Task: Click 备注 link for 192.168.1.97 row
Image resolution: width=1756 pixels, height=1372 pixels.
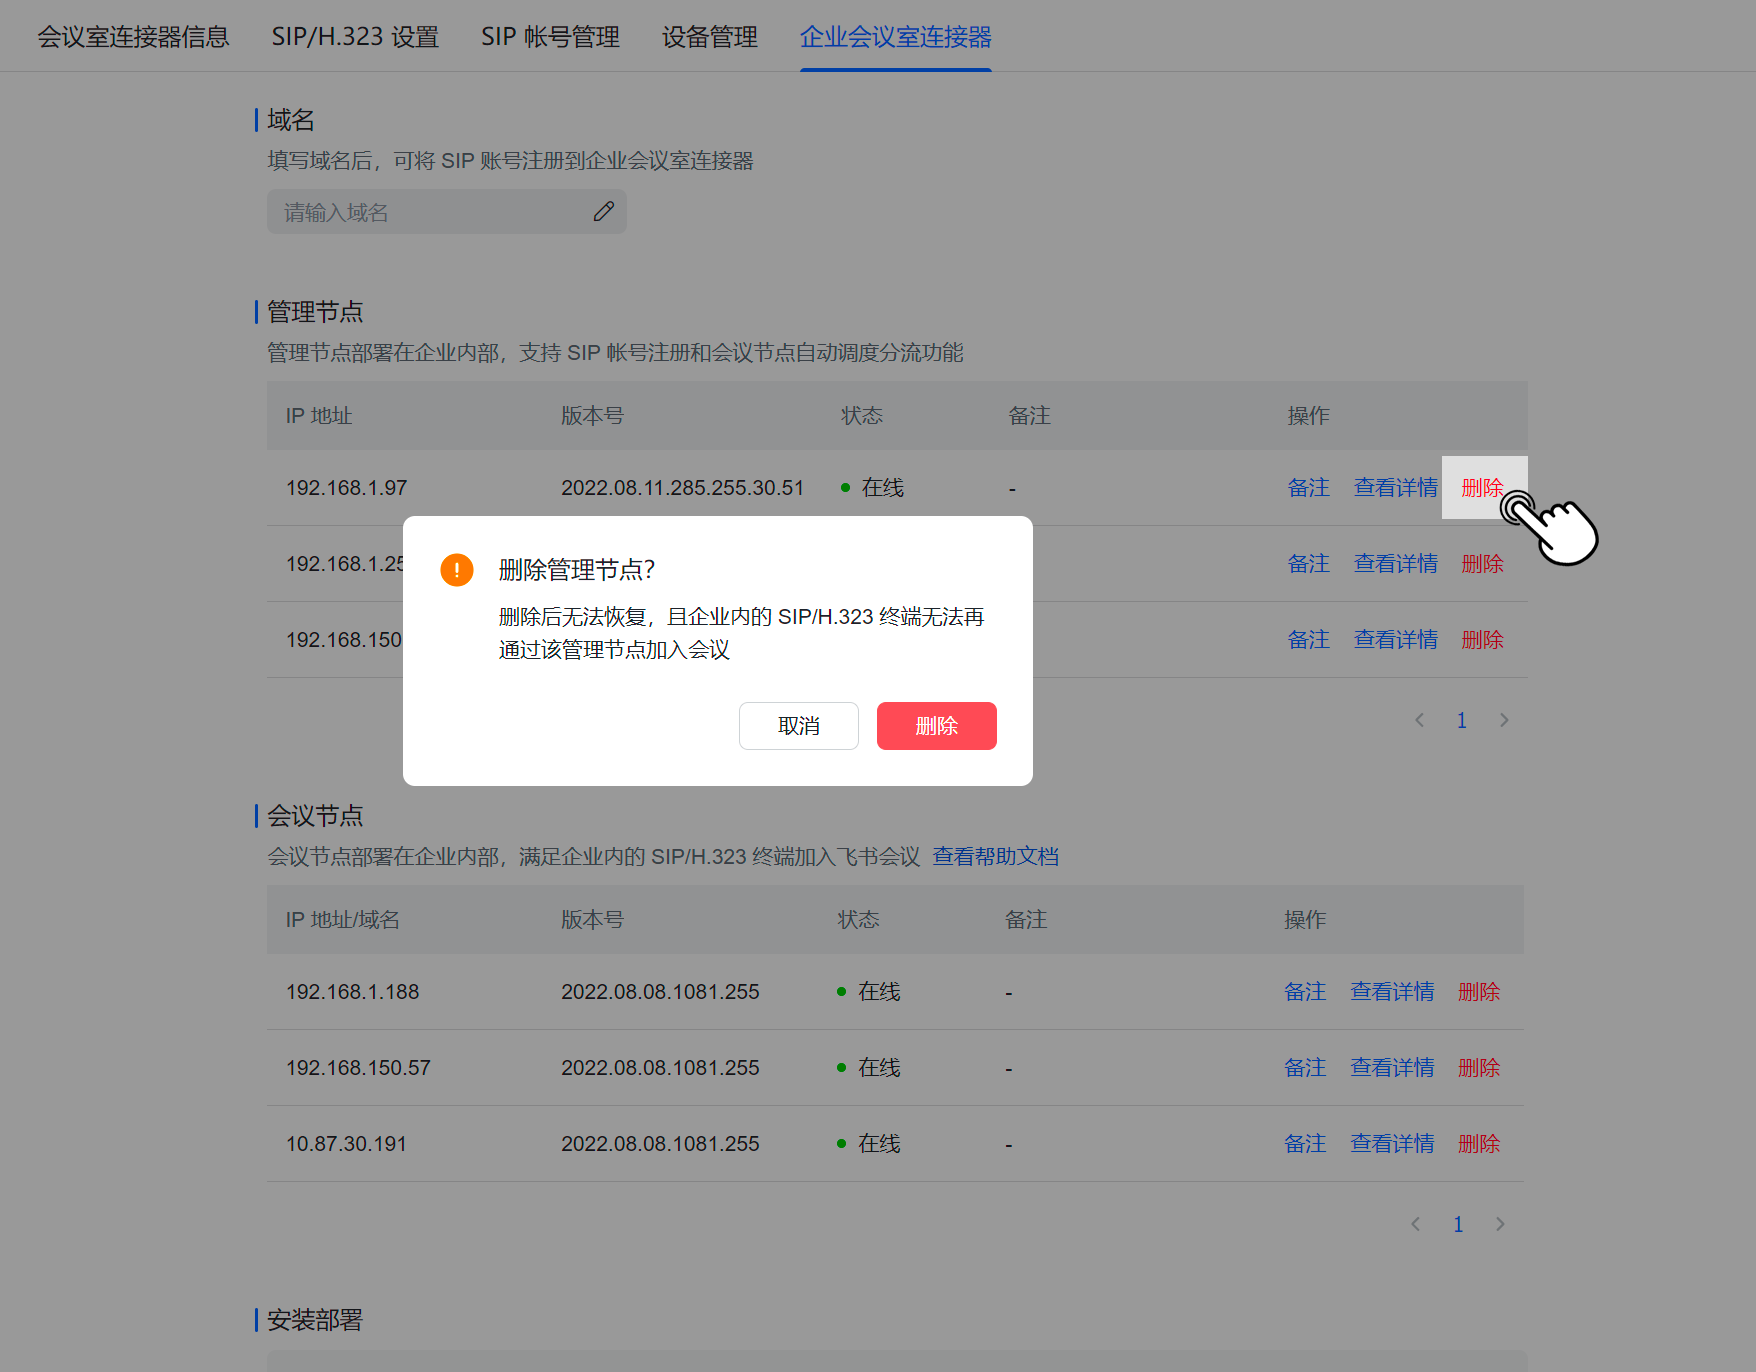Action: (1308, 488)
